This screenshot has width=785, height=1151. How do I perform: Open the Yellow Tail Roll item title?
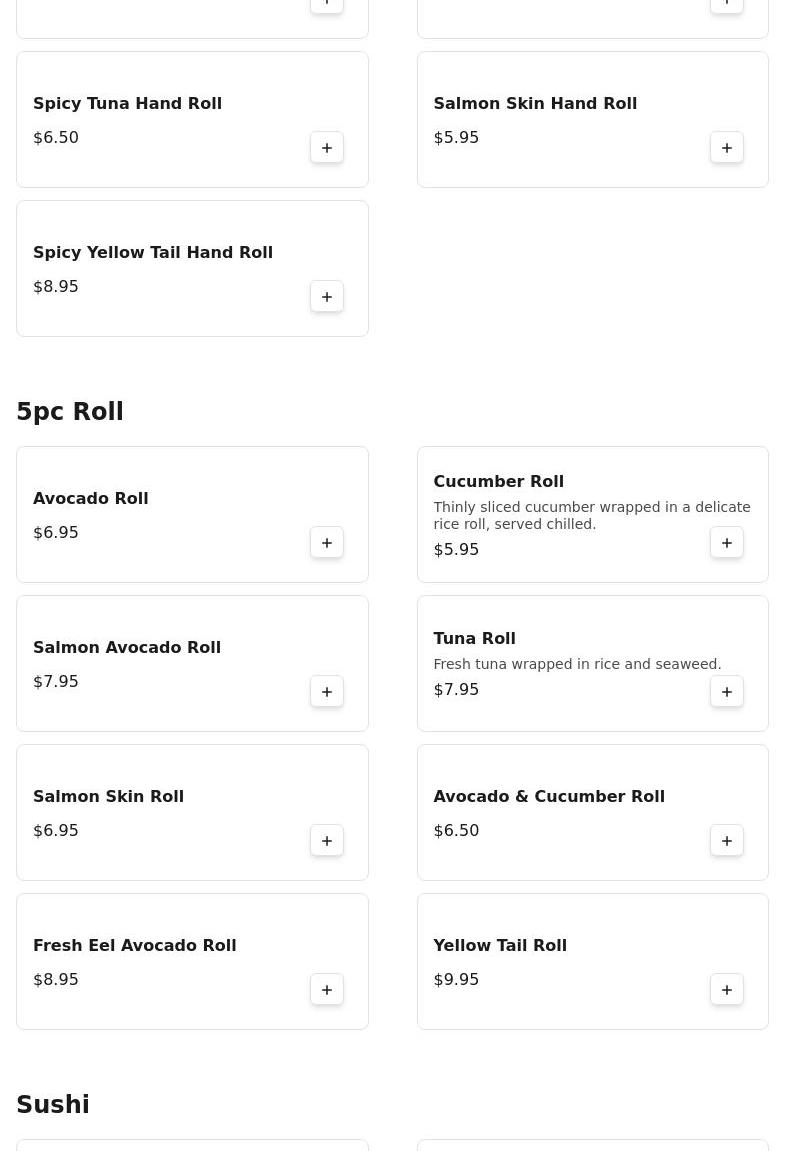coord(499,946)
